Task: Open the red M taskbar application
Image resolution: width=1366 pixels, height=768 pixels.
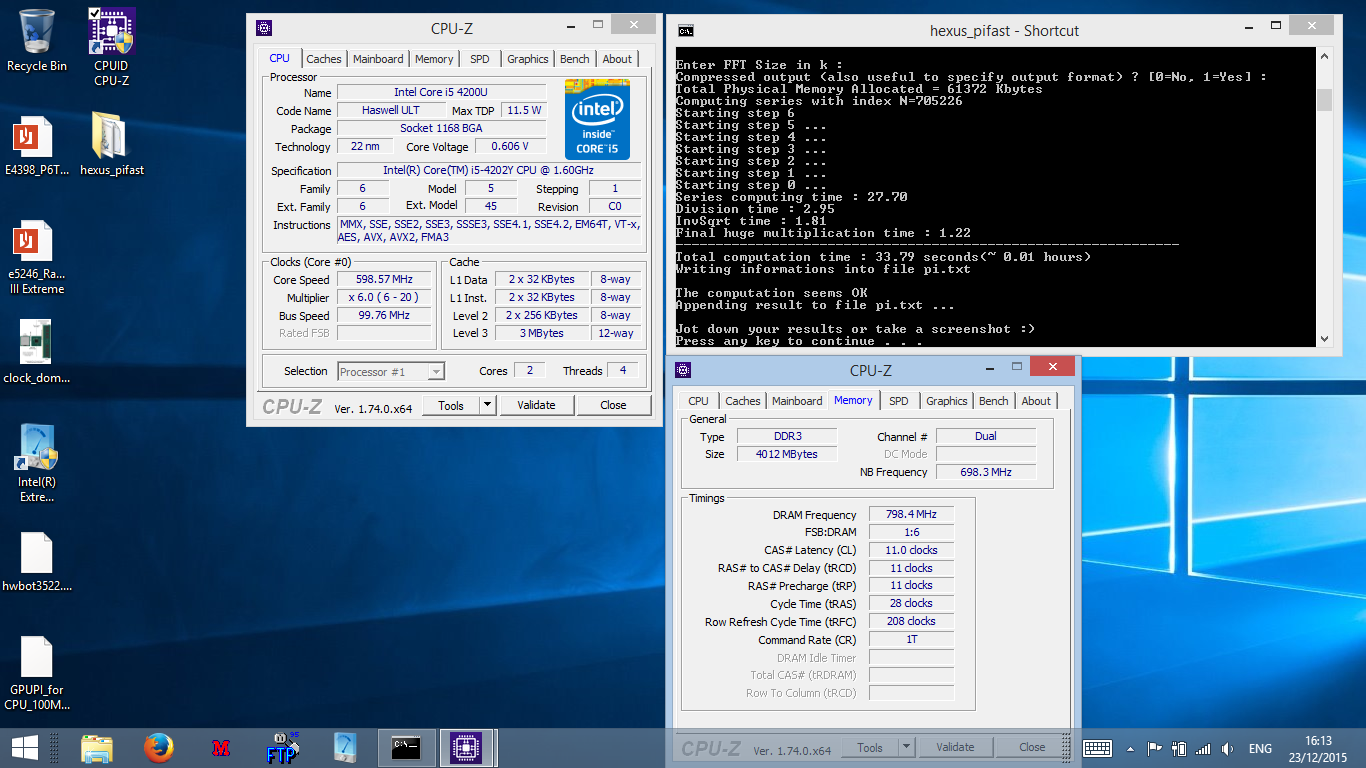Action: coord(221,747)
